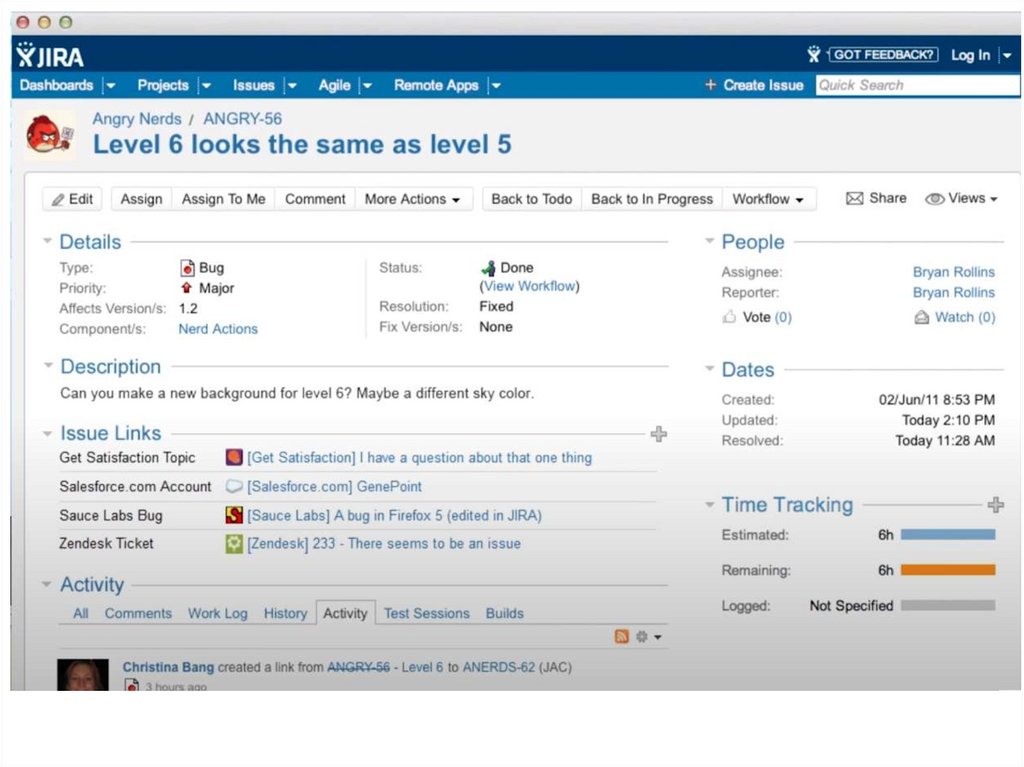Collapse the Issue Links section

pyautogui.click(x=47, y=433)
